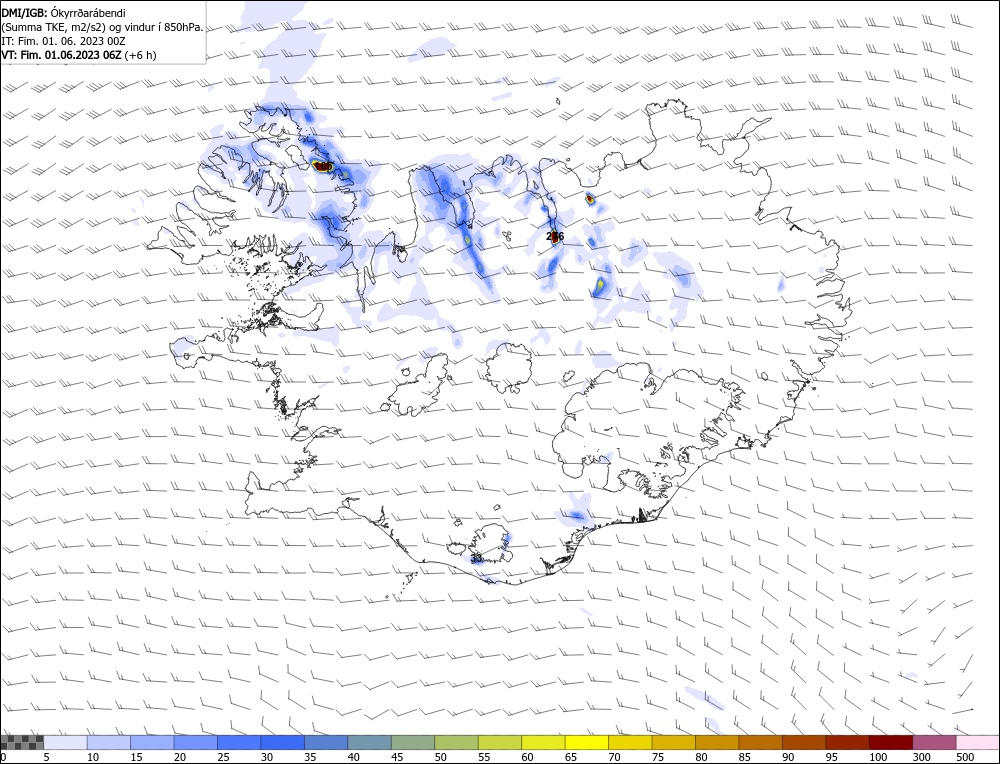Pick the steel-blue swatch between 35 and 40
Viewport: 1000px width, 764px height.
[x=326, y=742]
